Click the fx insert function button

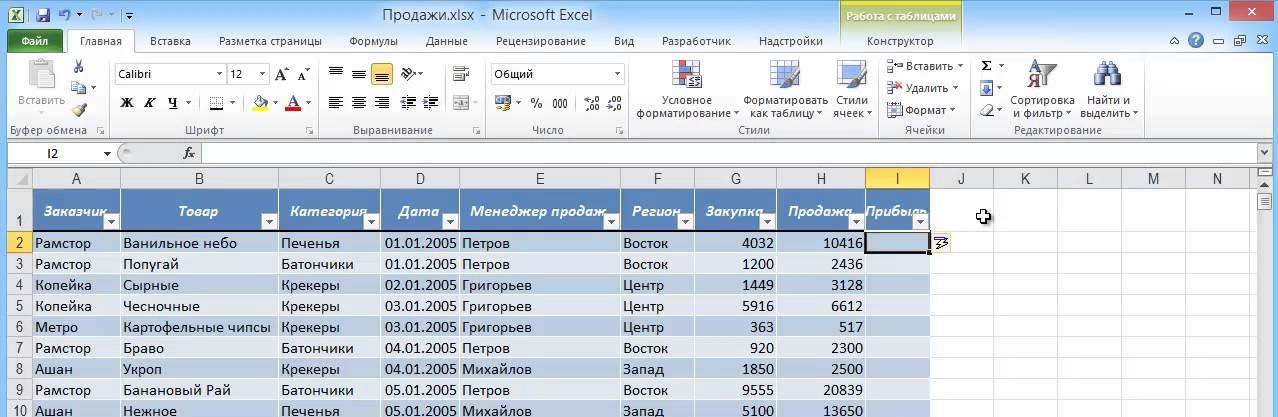(189, 153)
